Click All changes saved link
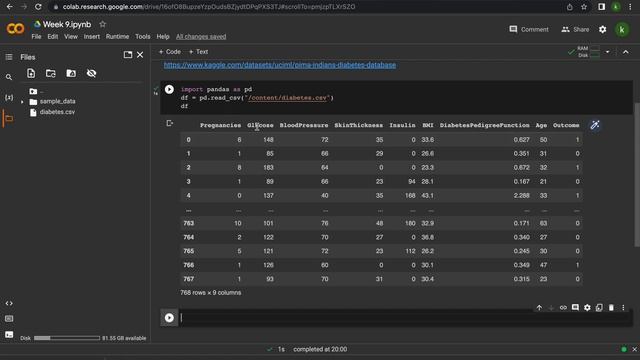 click(201, 37)
